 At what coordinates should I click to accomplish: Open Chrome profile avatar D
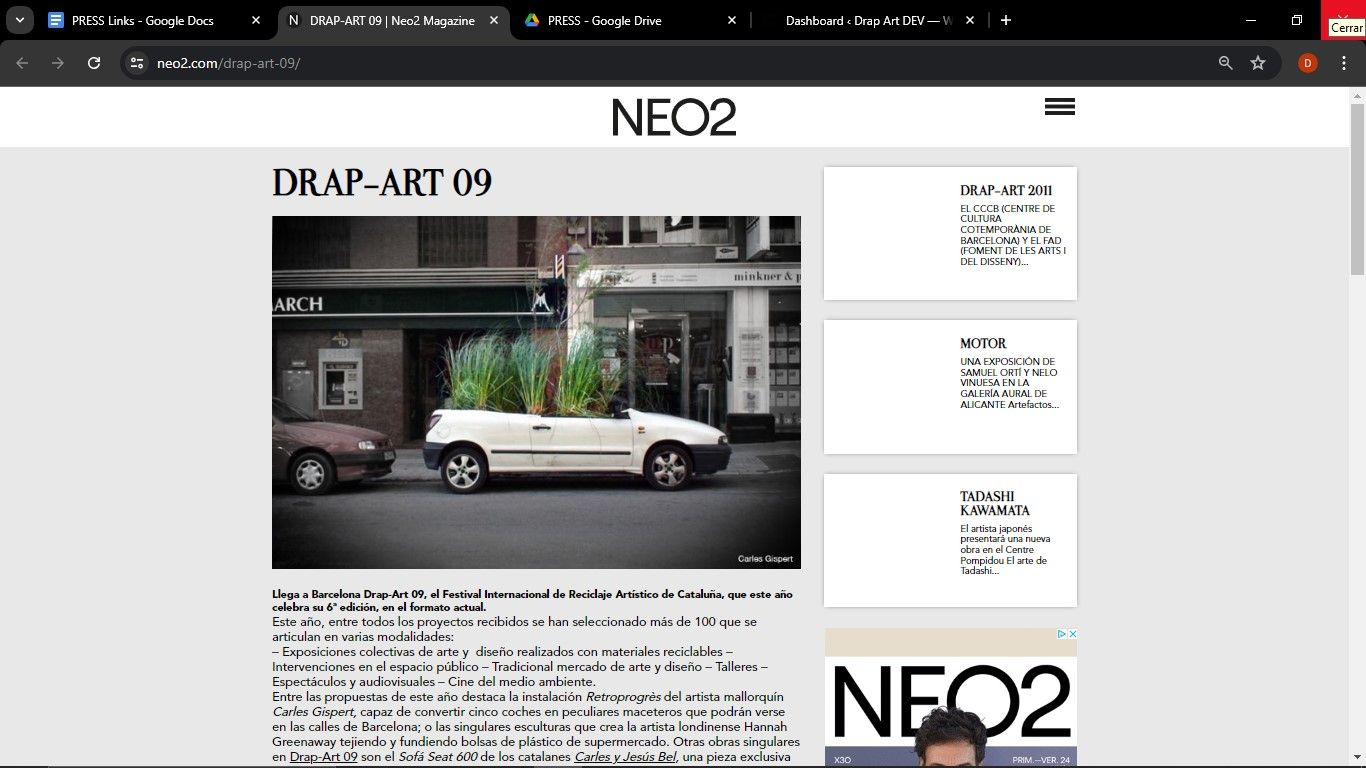(1307, 63)
